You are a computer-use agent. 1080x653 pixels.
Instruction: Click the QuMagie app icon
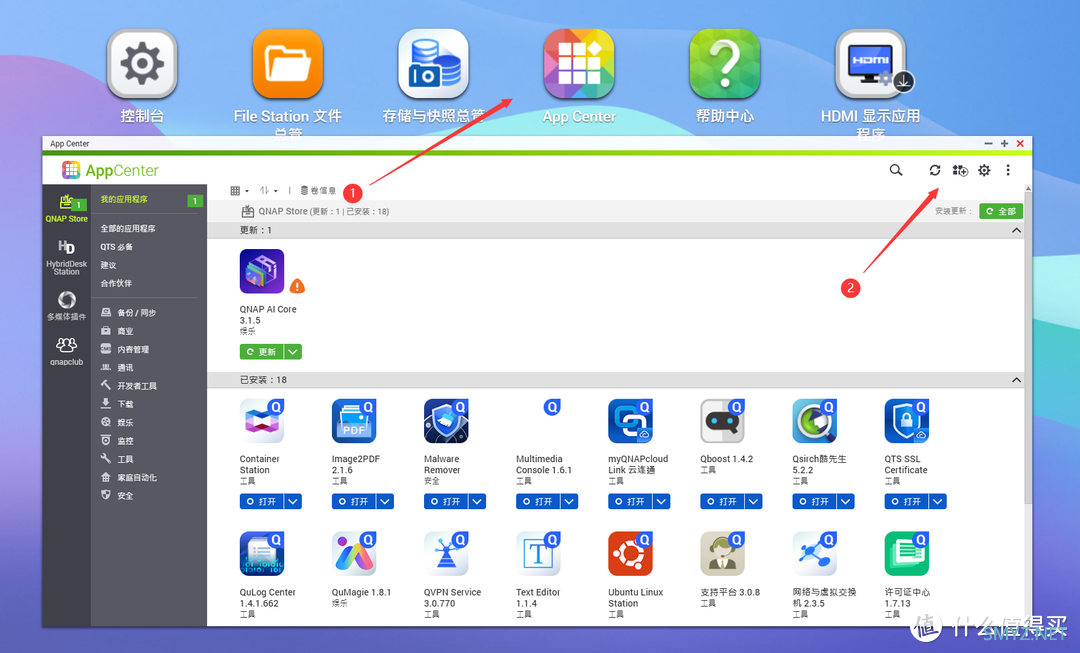[x=354, y=554]
